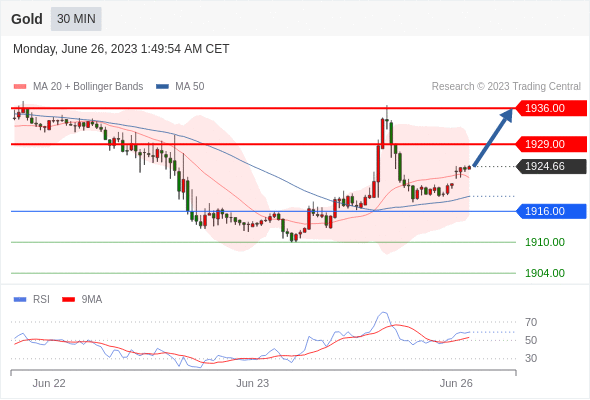The height and width of the screenshot is (400, 590).
Task: Click the 1929.00 resistance price tag
Action: click(551, 144)
